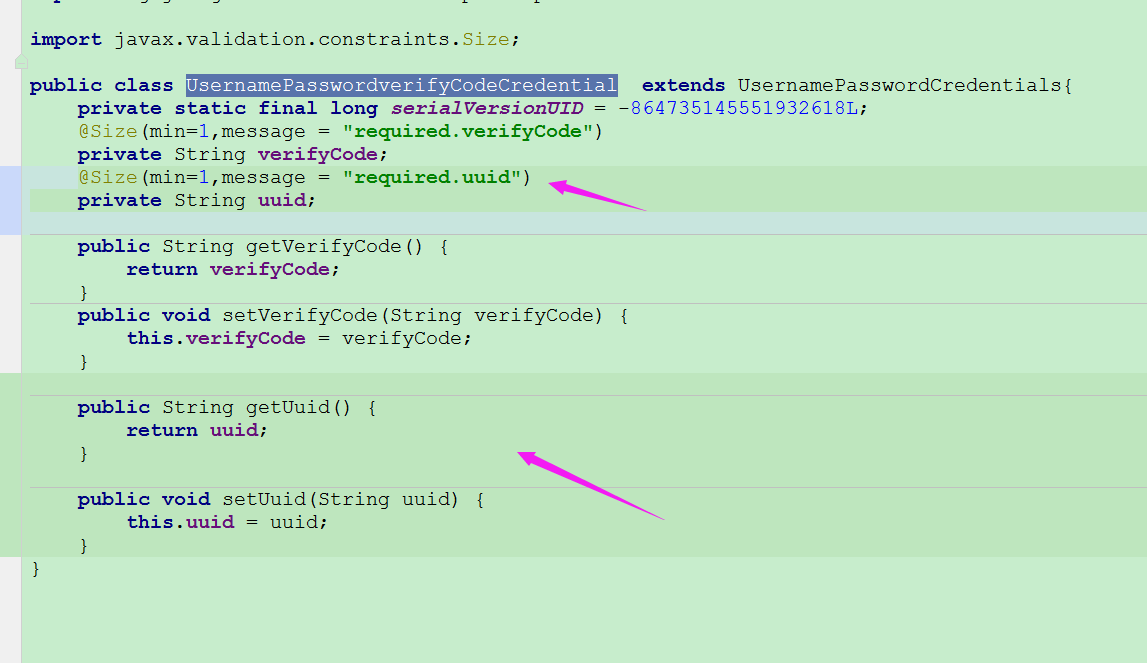This screenshot has width=1147, height=663.
Task: Click the serialVersionUID long number value
Action: (x=738, y=109)
